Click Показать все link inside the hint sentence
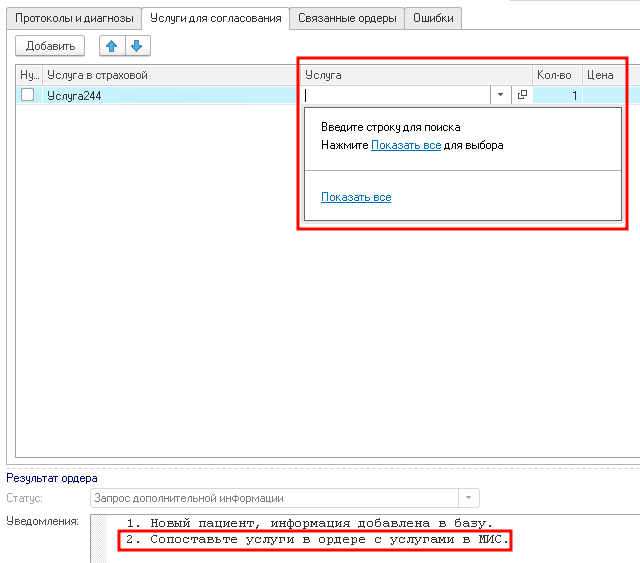640x563 pixels. coord(406,145)
